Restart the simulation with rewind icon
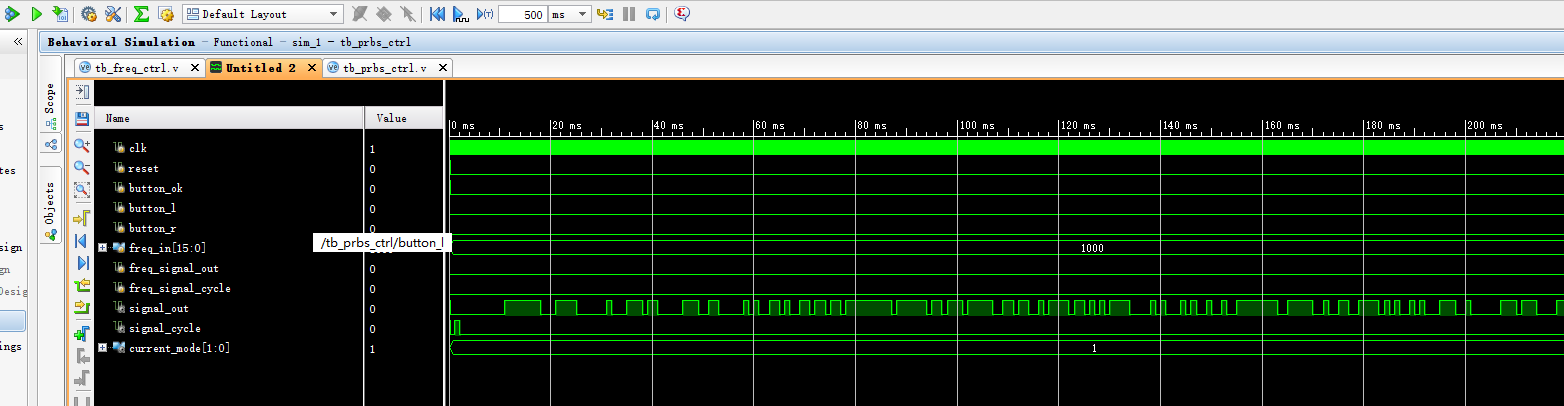Screen dimensions: 1564x406 click(437, 14)
